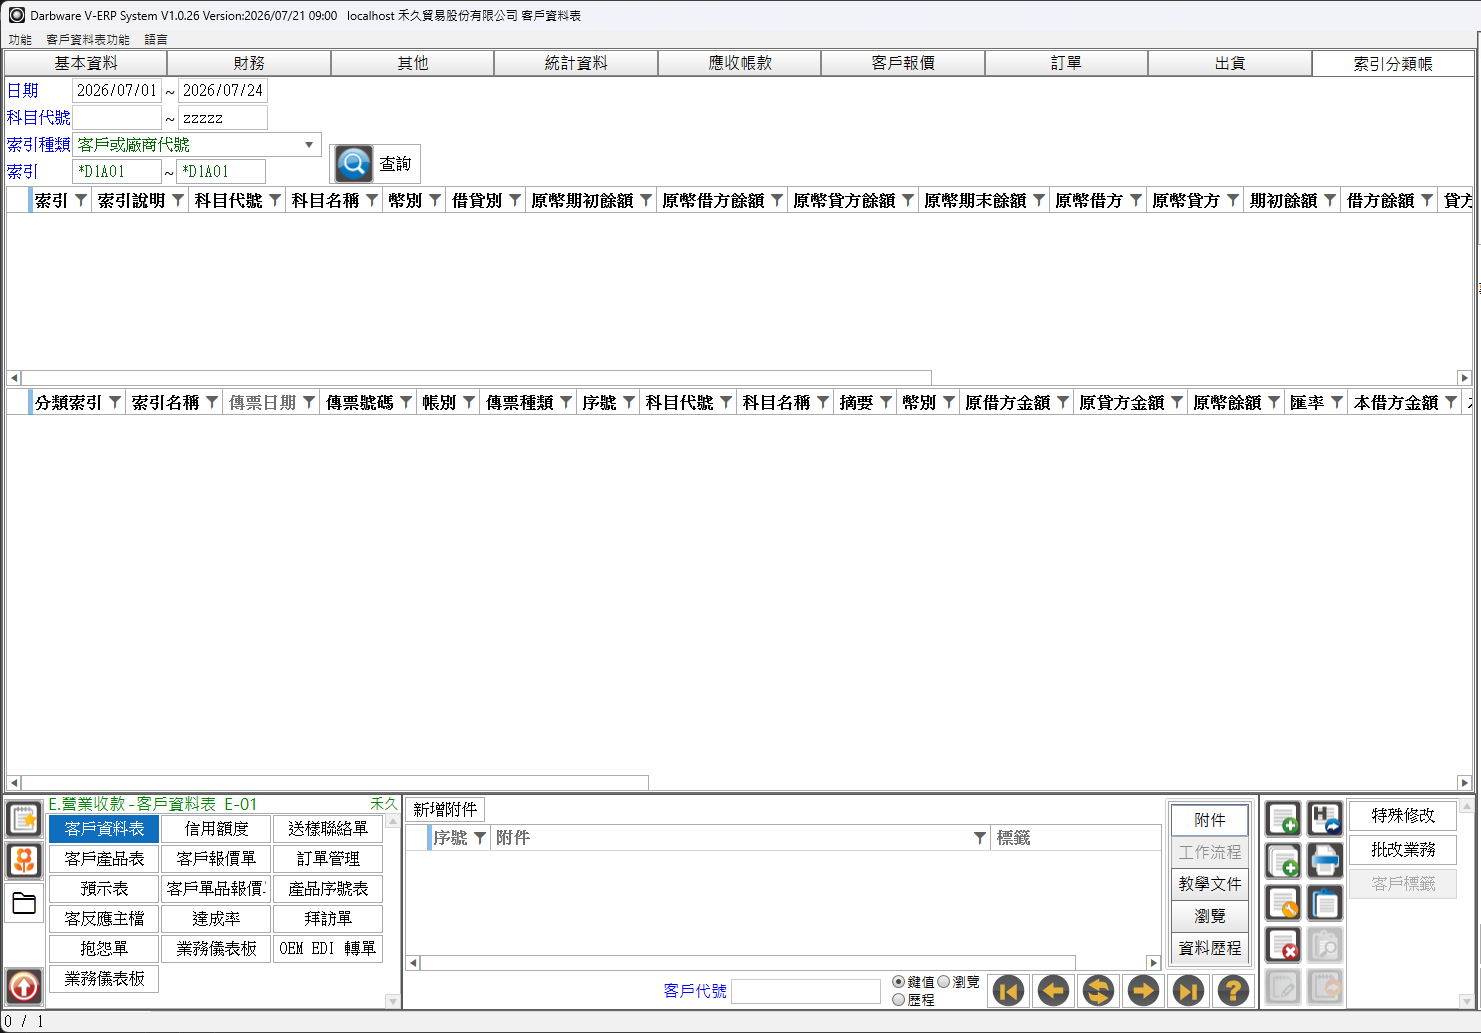The height and width of the screenshot is (1033, 1481).
Task: Open filter dropdown on 原幣期初餘額 column
Action: [x=646, y=201]
